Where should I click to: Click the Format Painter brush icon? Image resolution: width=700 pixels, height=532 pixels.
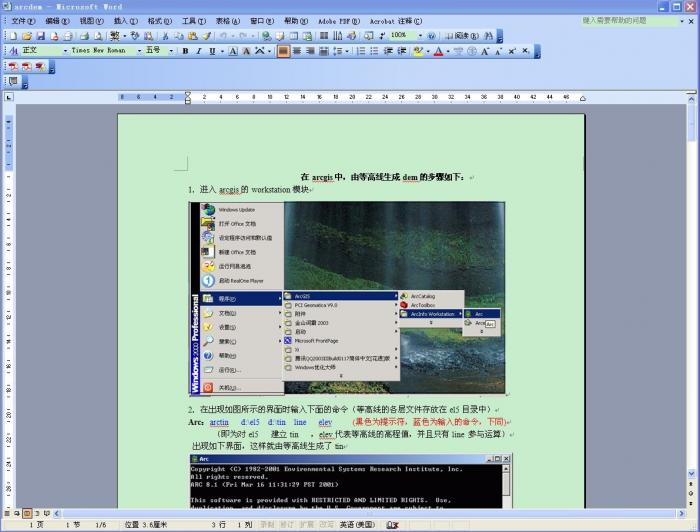point(207,36)
